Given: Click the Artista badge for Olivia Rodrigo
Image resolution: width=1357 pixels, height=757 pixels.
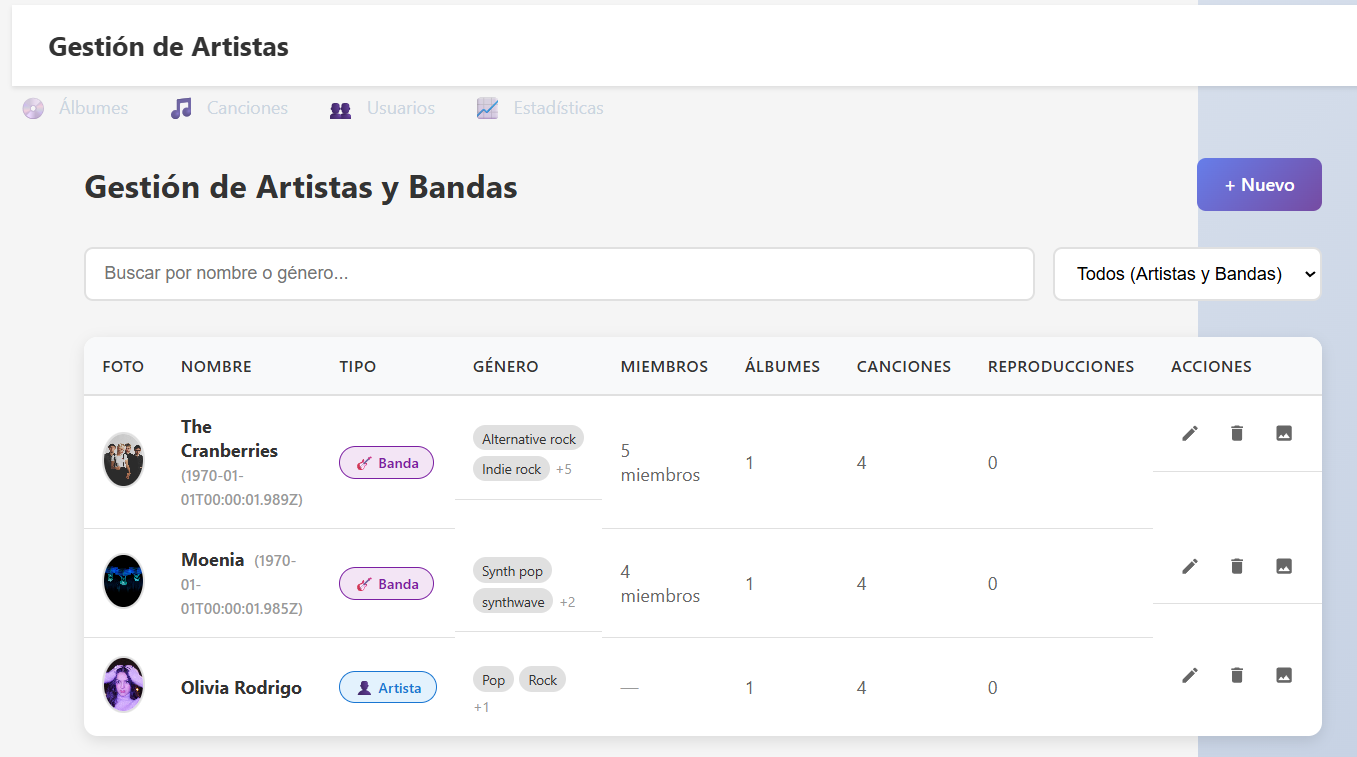Looking at the screenshot, I should (388, 687).
